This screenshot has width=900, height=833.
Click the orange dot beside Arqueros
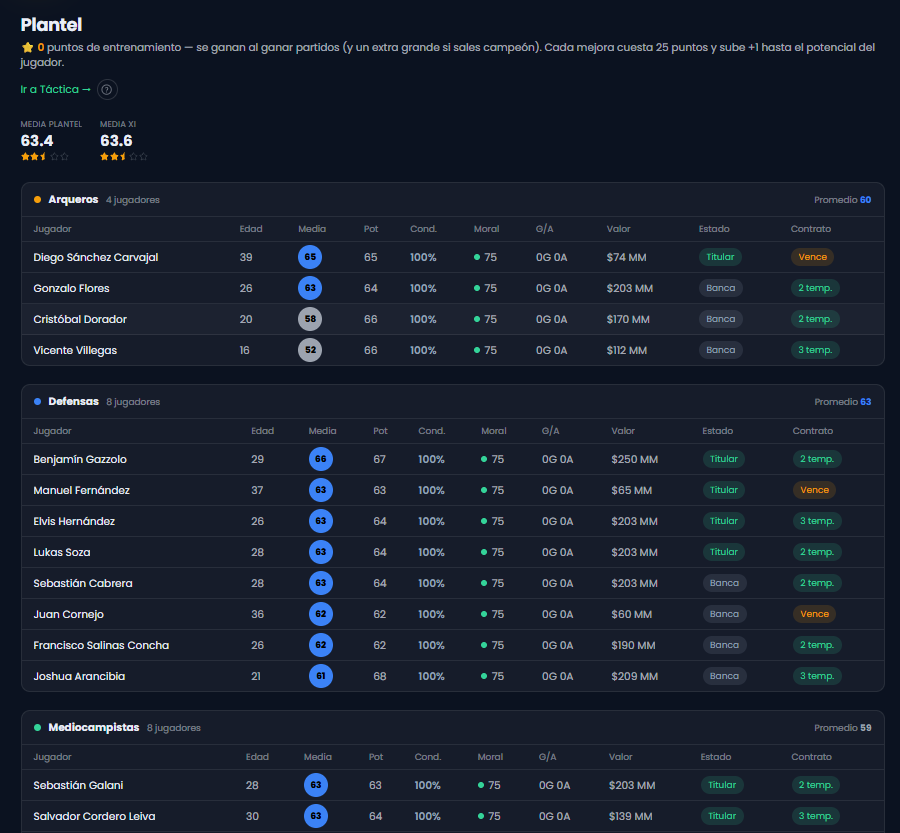coord(37,200)
